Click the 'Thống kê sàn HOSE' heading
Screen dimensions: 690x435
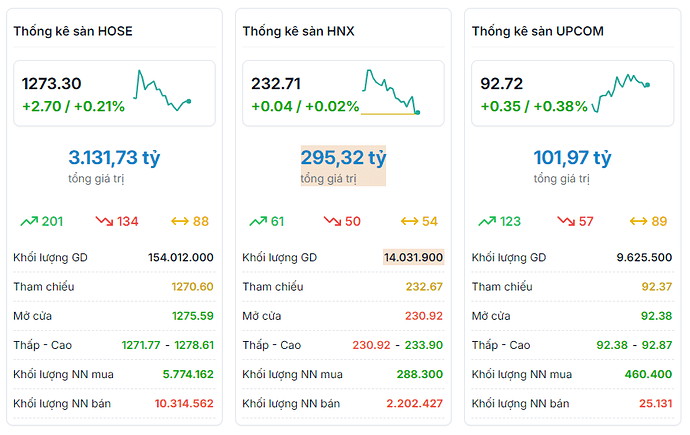point(73,32)
